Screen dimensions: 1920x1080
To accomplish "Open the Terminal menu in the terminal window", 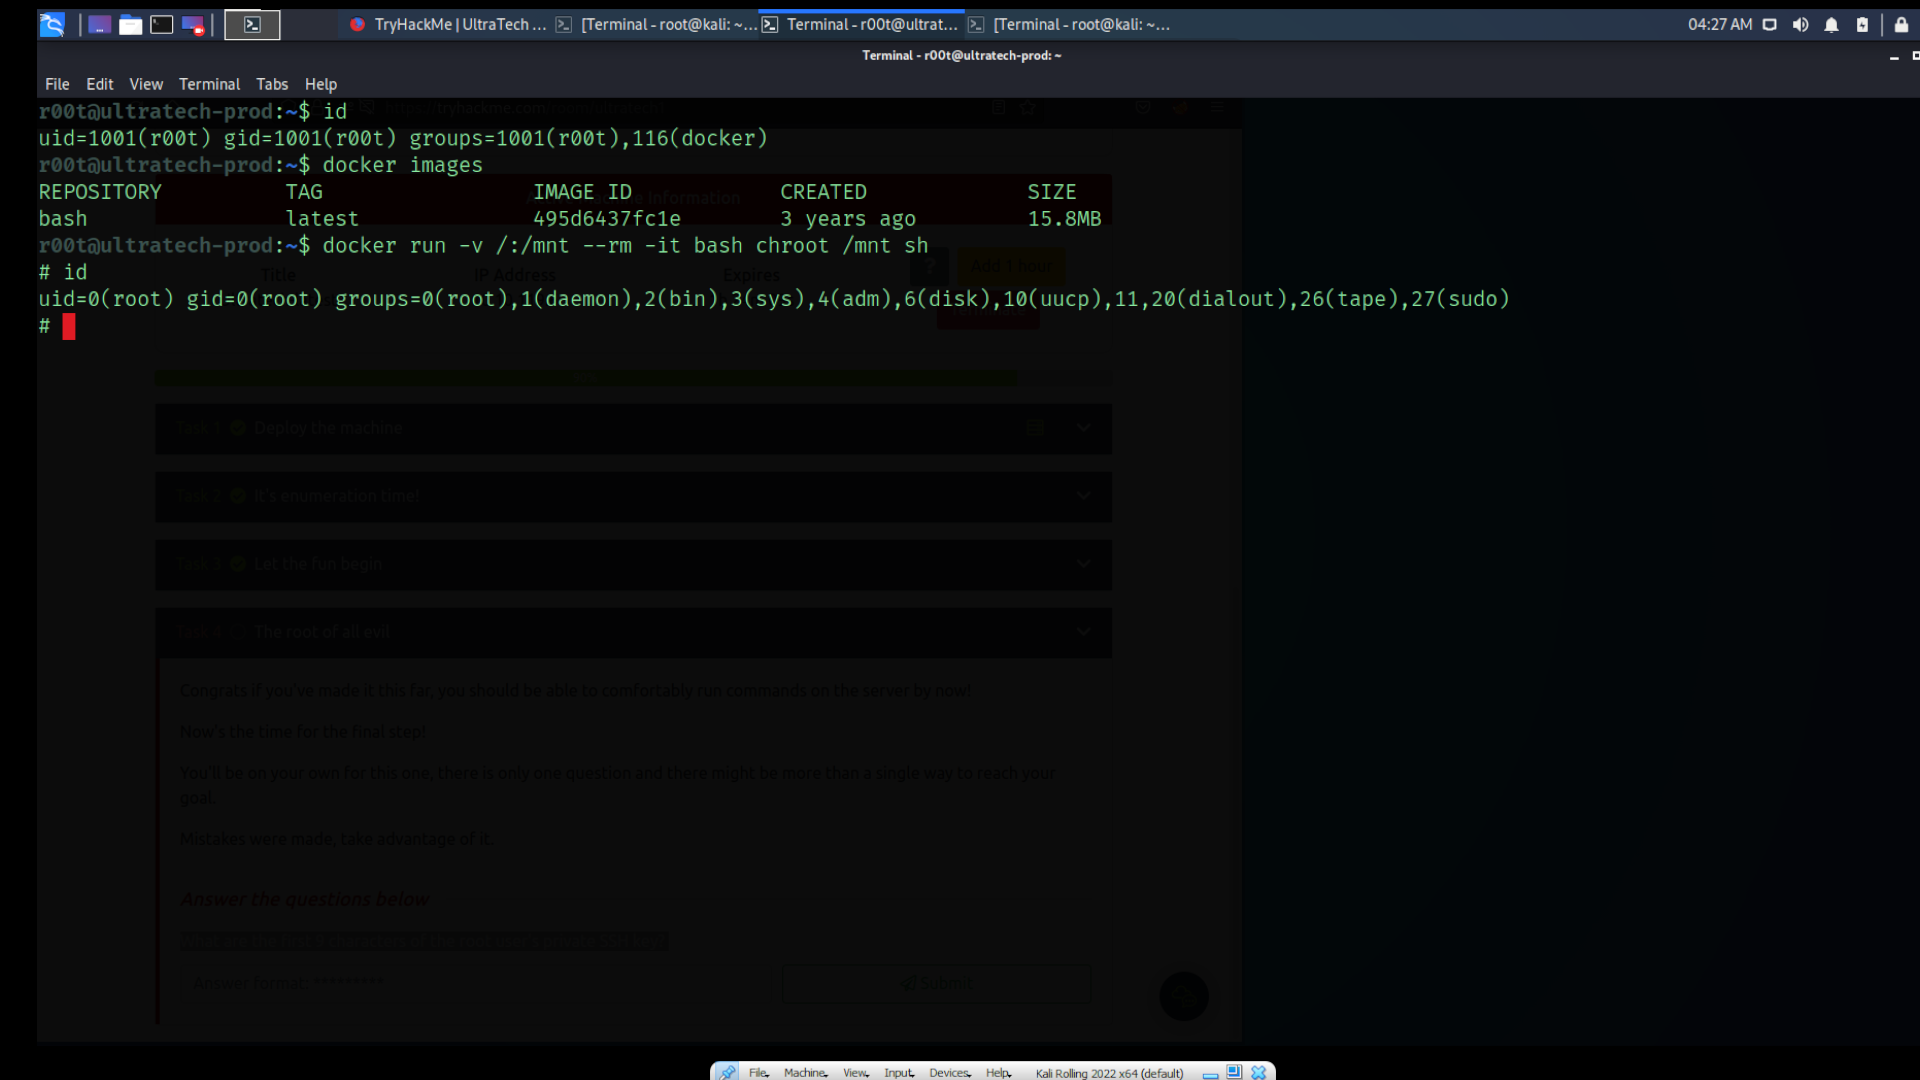I will point(209,84).
